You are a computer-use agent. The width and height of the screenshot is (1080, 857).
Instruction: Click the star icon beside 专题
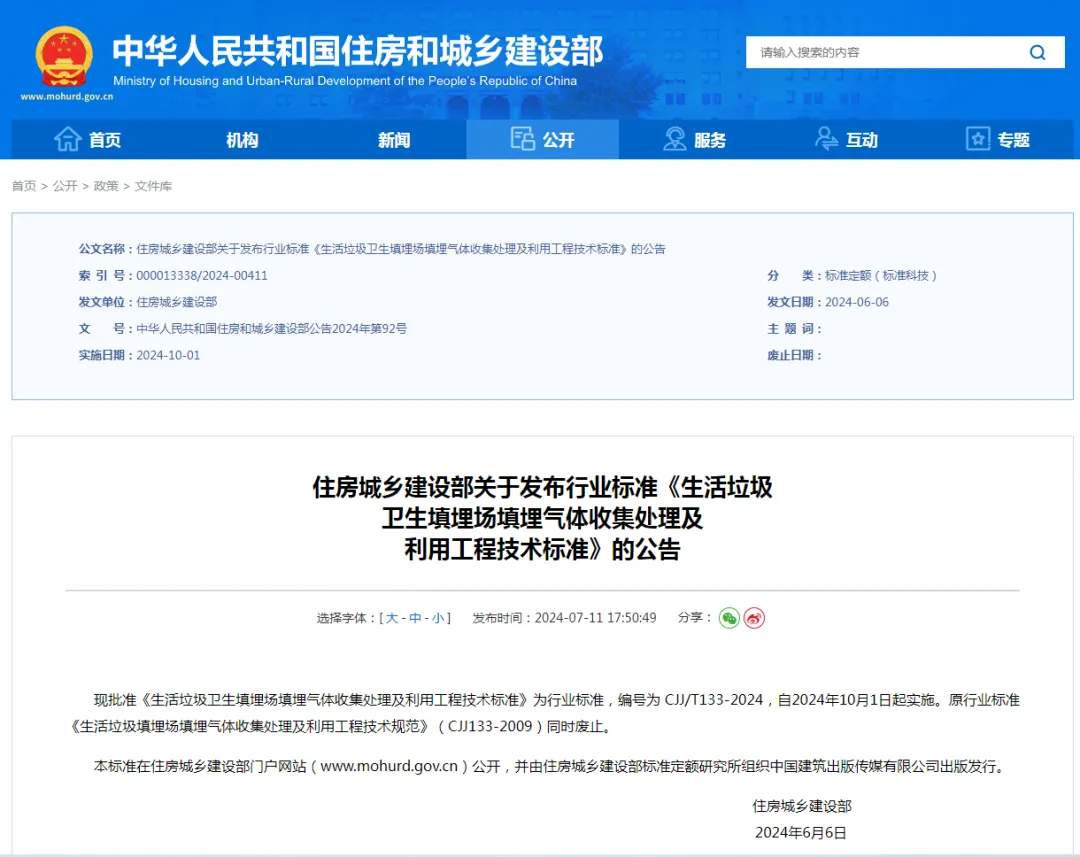tap(977, 140)
